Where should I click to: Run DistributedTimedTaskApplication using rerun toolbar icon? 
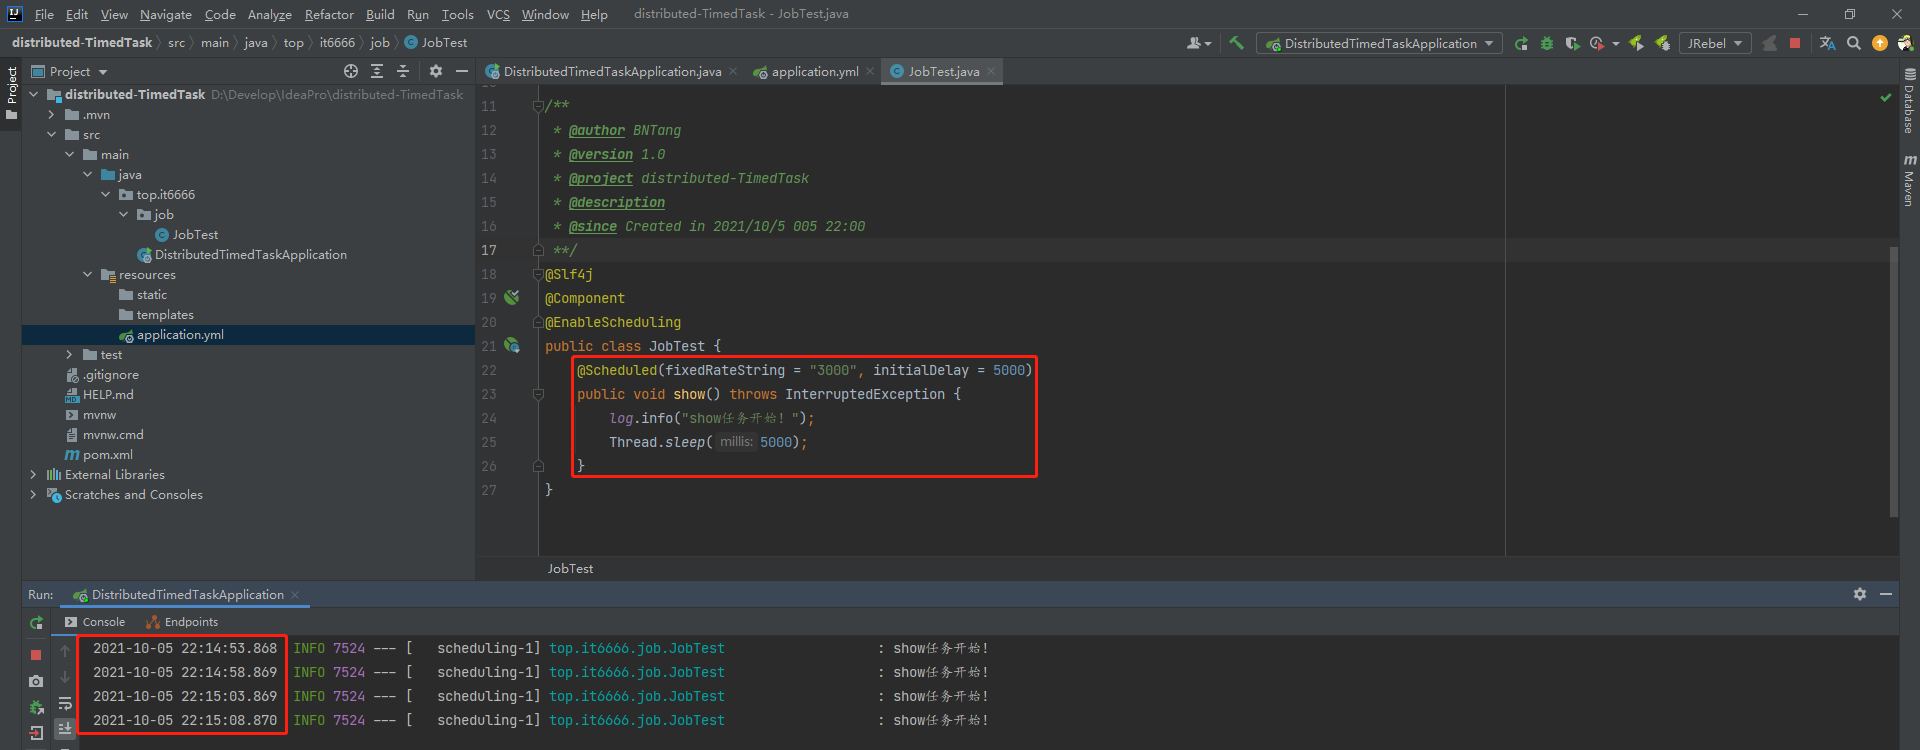1521,43
